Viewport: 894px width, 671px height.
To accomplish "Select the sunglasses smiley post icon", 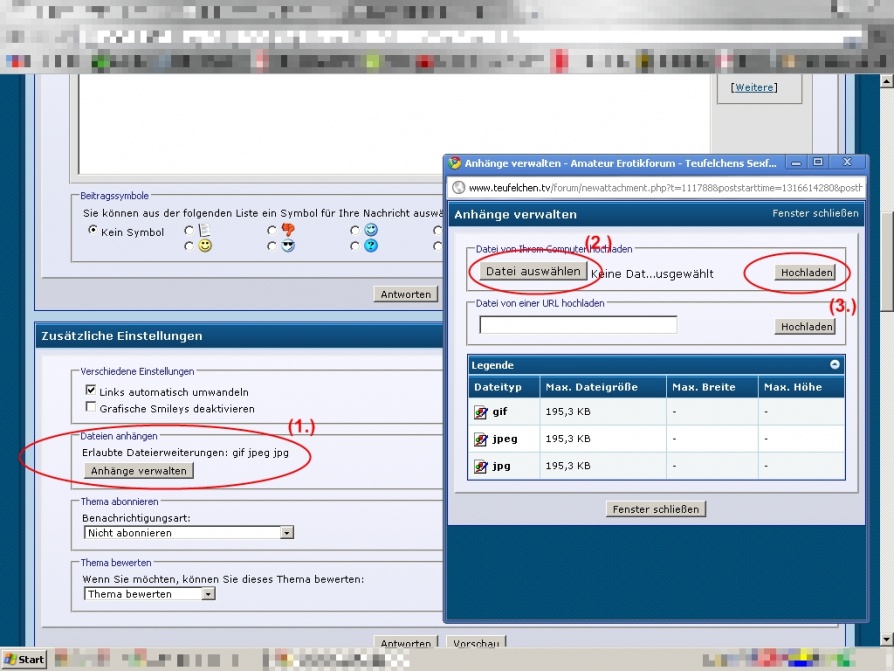I will [x=288, y=246].
